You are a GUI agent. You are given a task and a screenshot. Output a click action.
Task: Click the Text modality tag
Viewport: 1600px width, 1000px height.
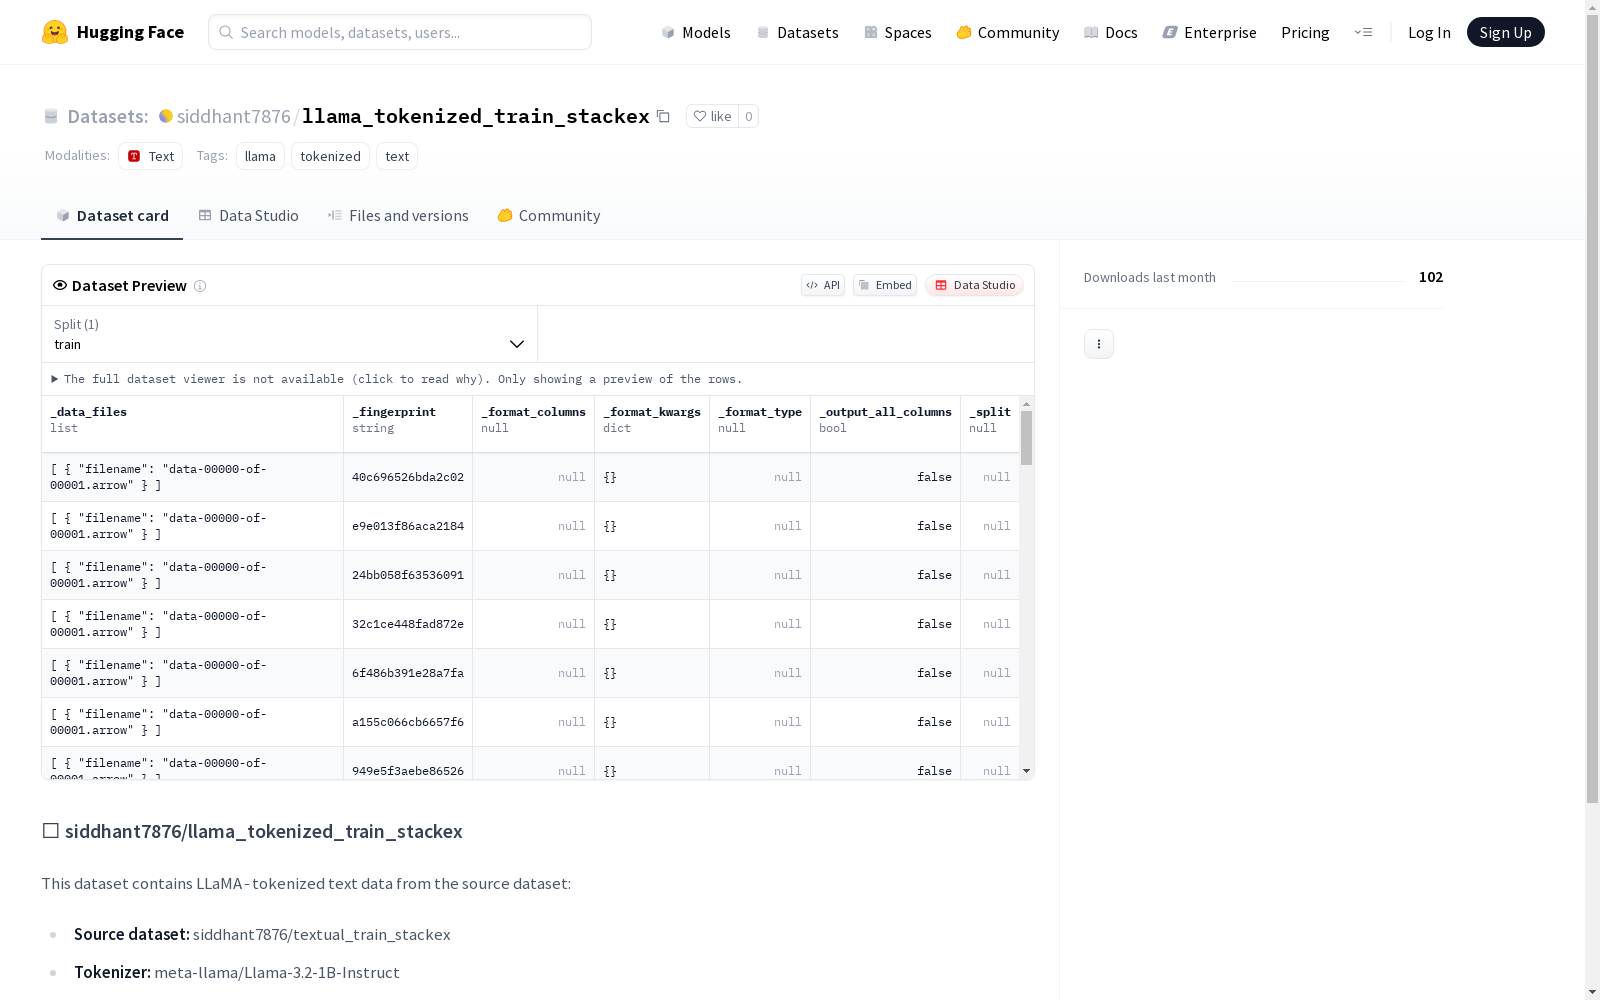click(x=150, y=156)
